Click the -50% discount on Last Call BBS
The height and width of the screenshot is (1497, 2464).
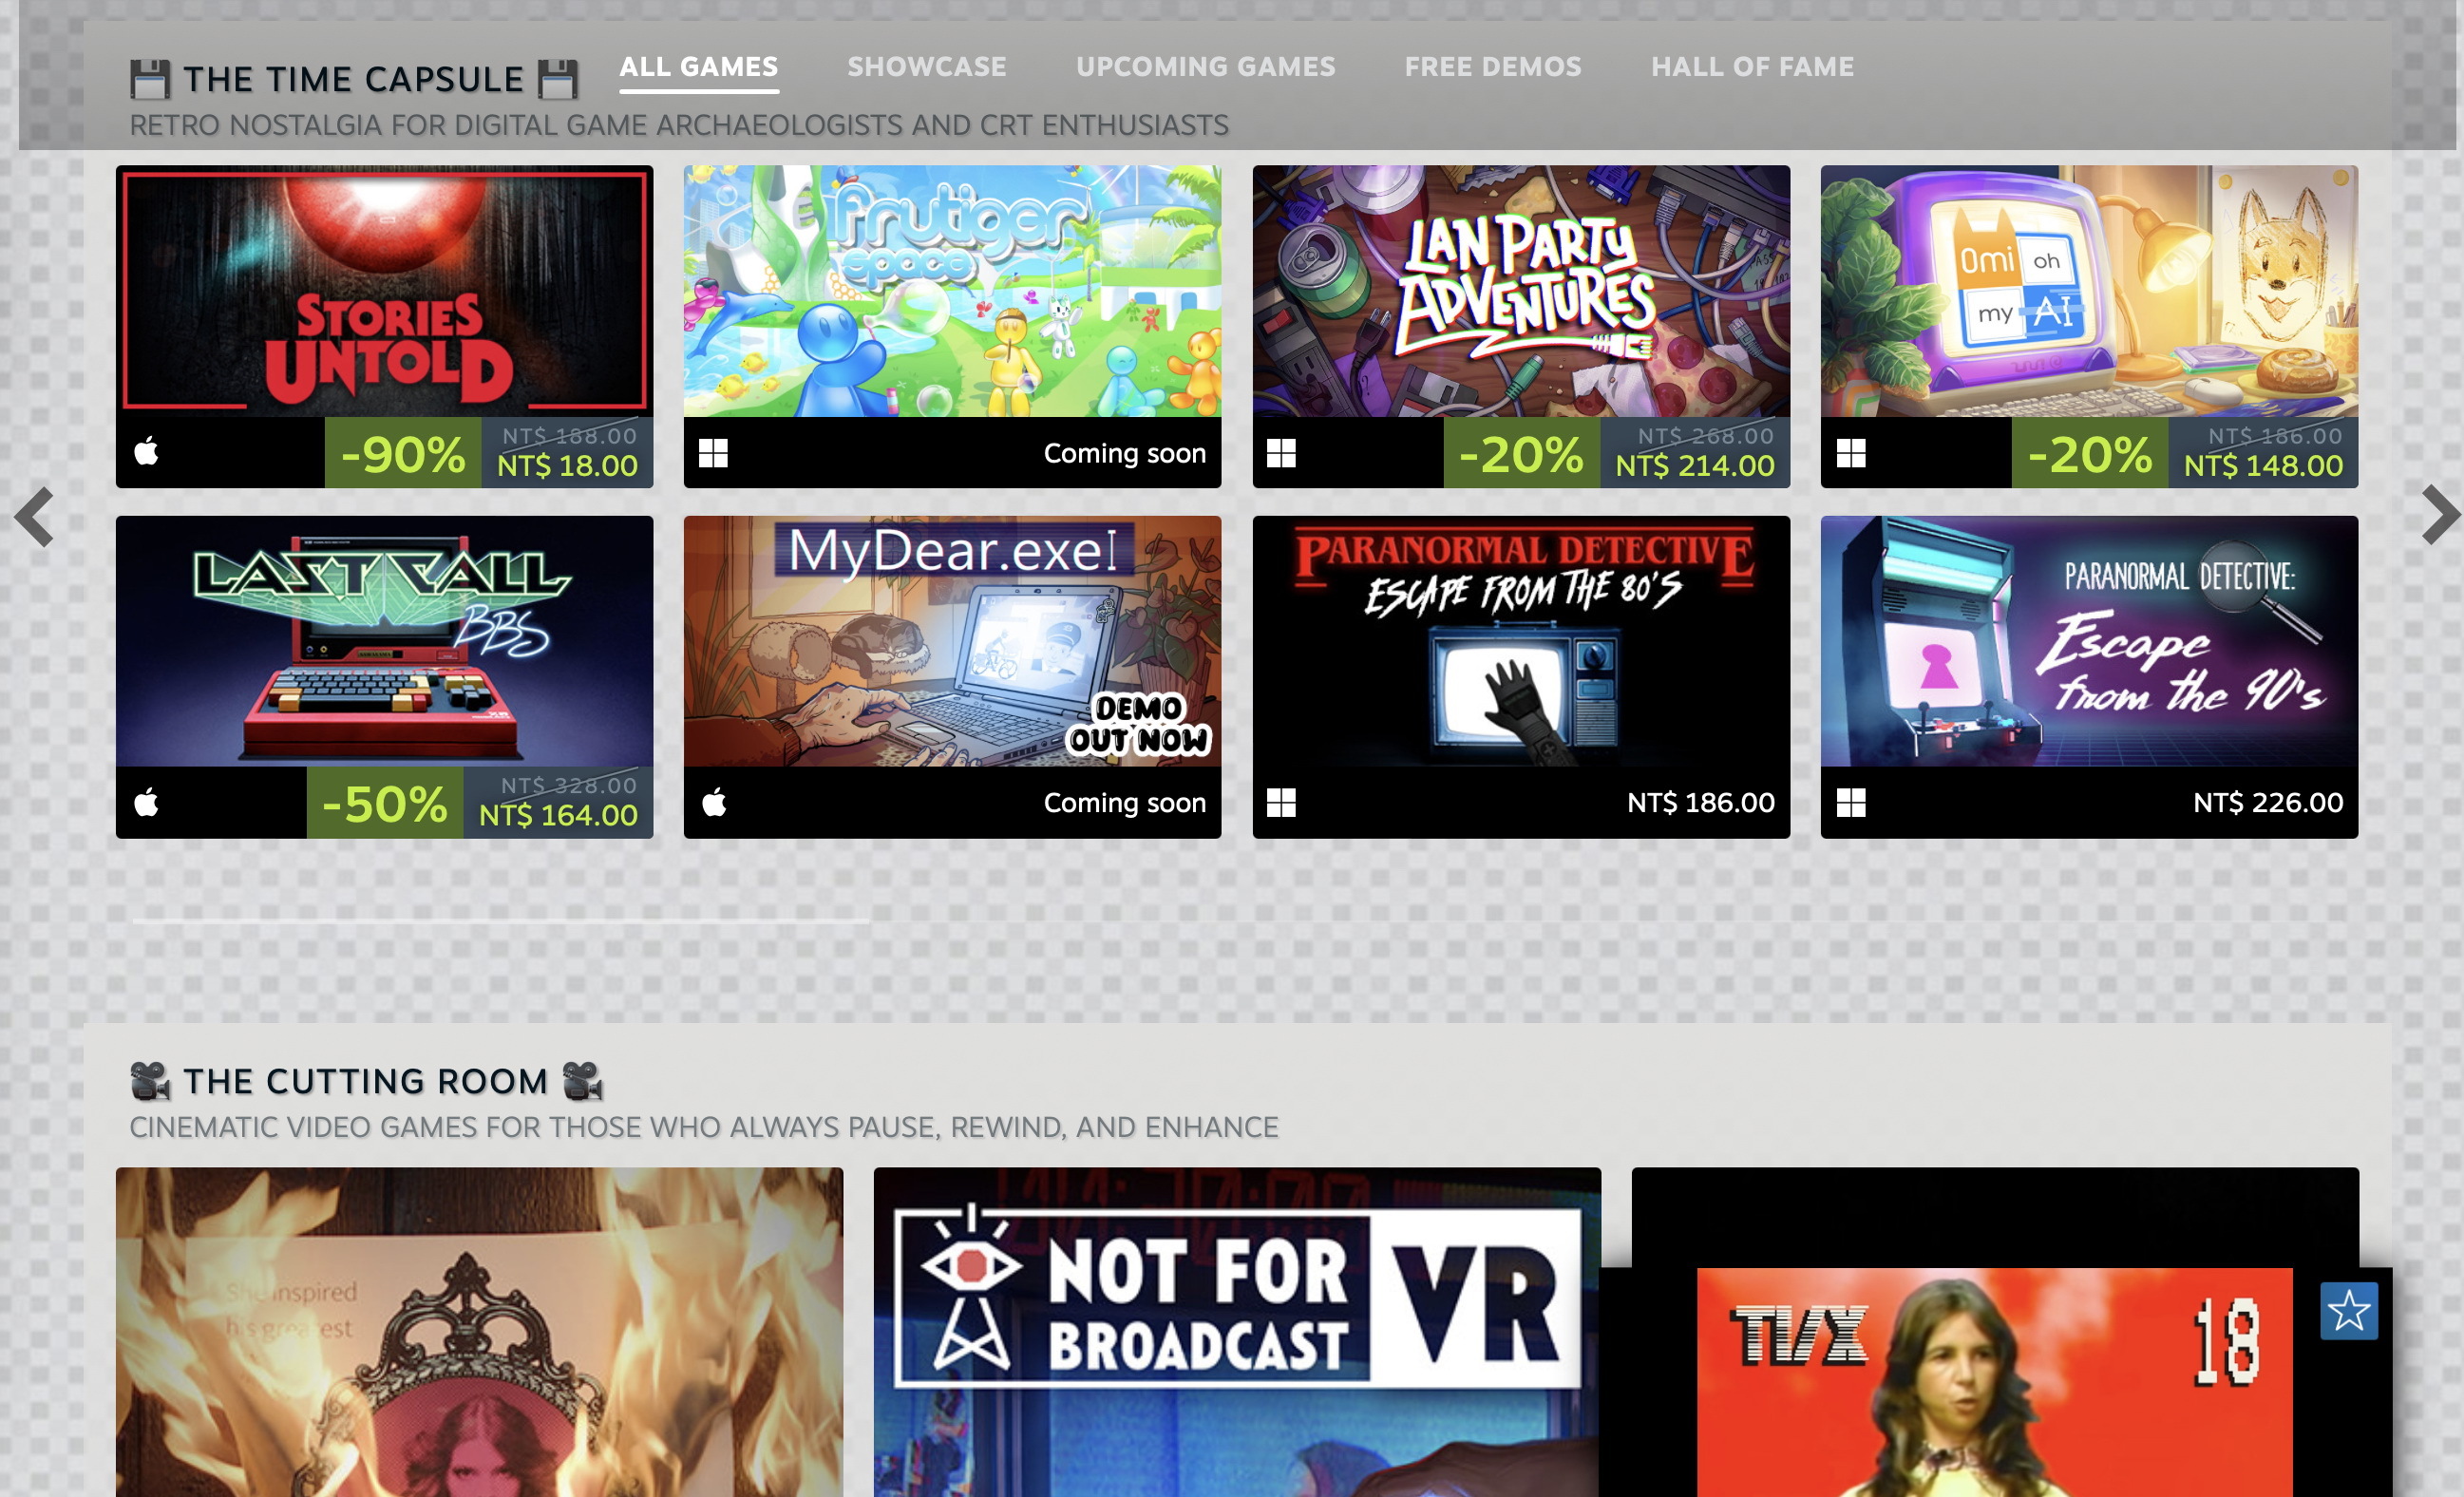pyautogui.click(x=385, y=803)
